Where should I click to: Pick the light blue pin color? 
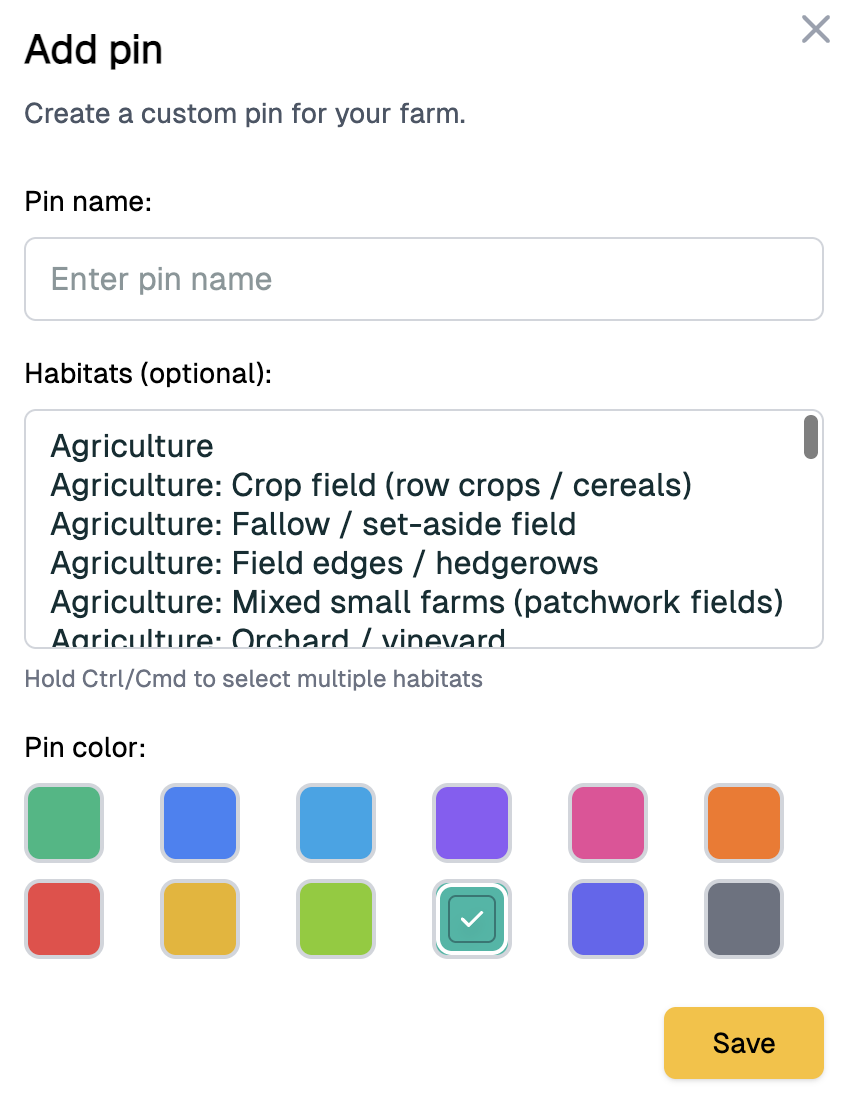point(336,823)
